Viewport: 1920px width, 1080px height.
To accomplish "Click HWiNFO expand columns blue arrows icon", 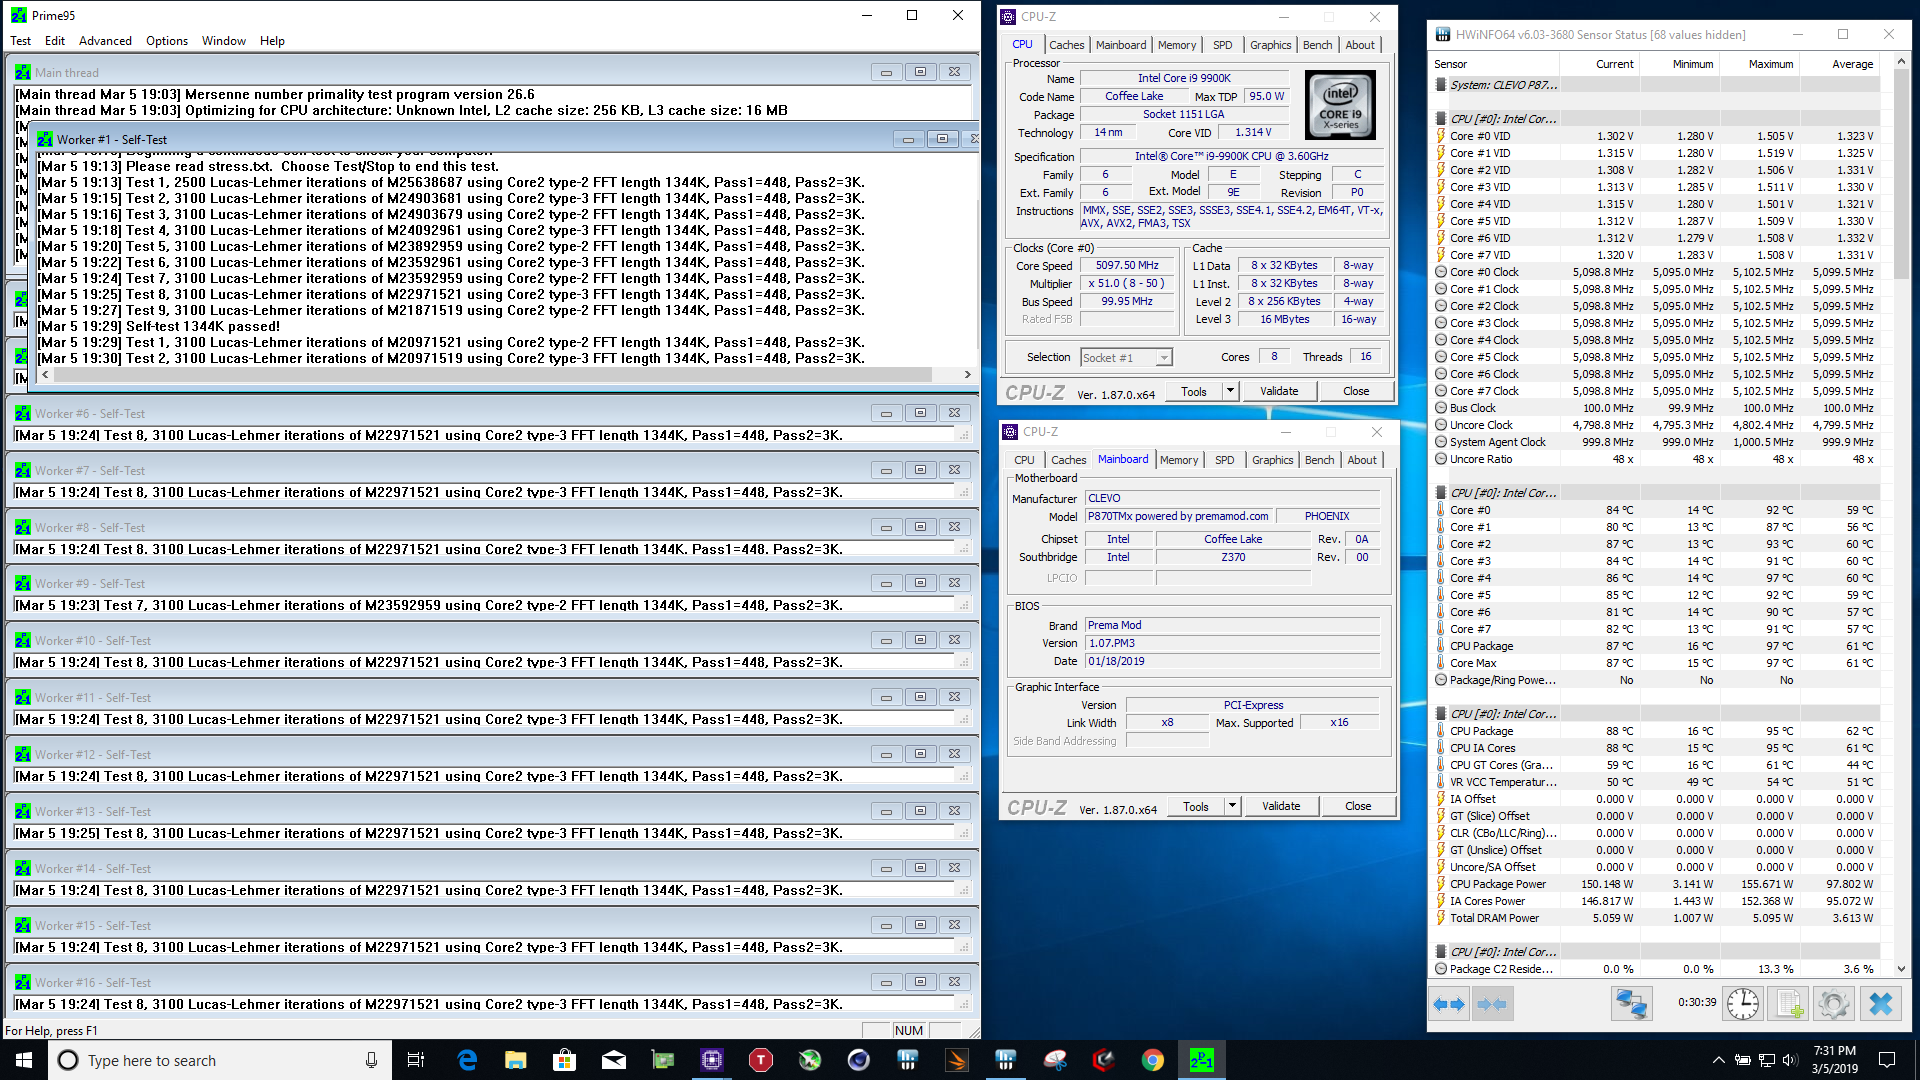I will pyautogui.click(x=1448, y=1004).
